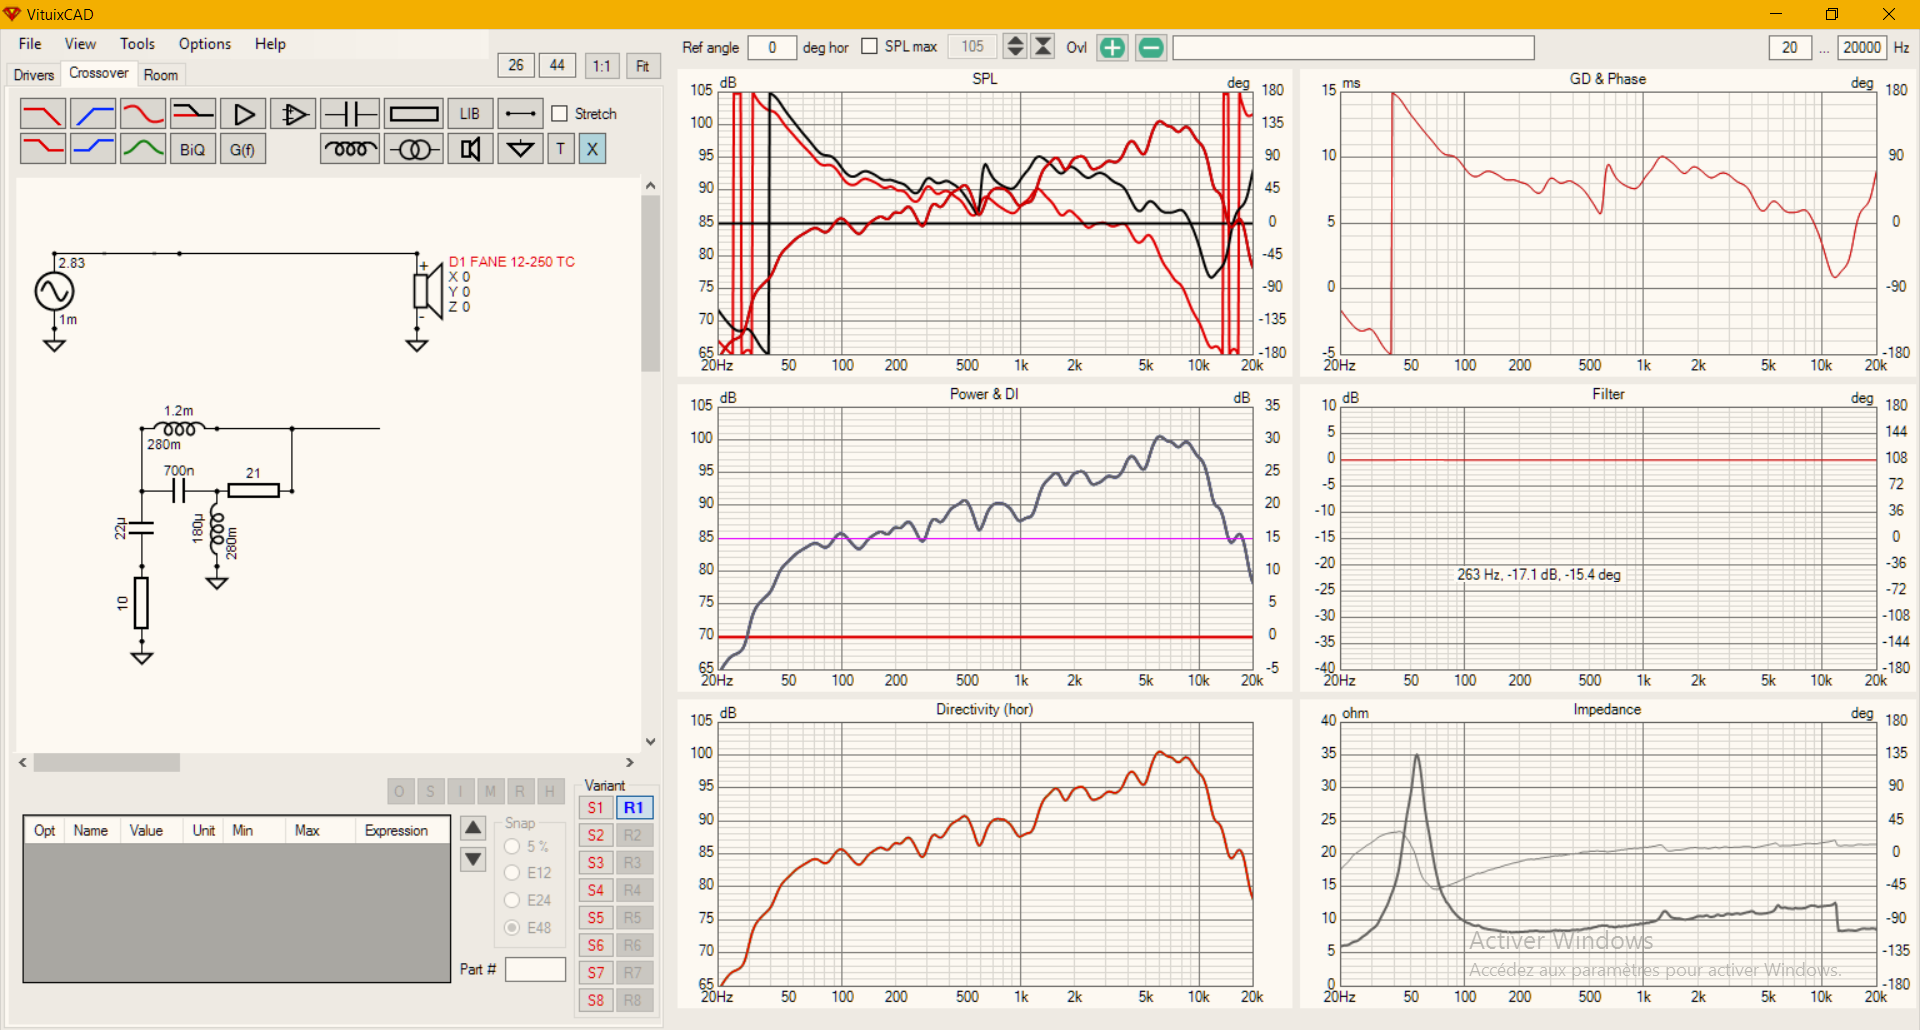Switch to the Drivers tab
The height and width of the screenshot is (1030, 1920).
pyautogui.click(x=34, y=75)
